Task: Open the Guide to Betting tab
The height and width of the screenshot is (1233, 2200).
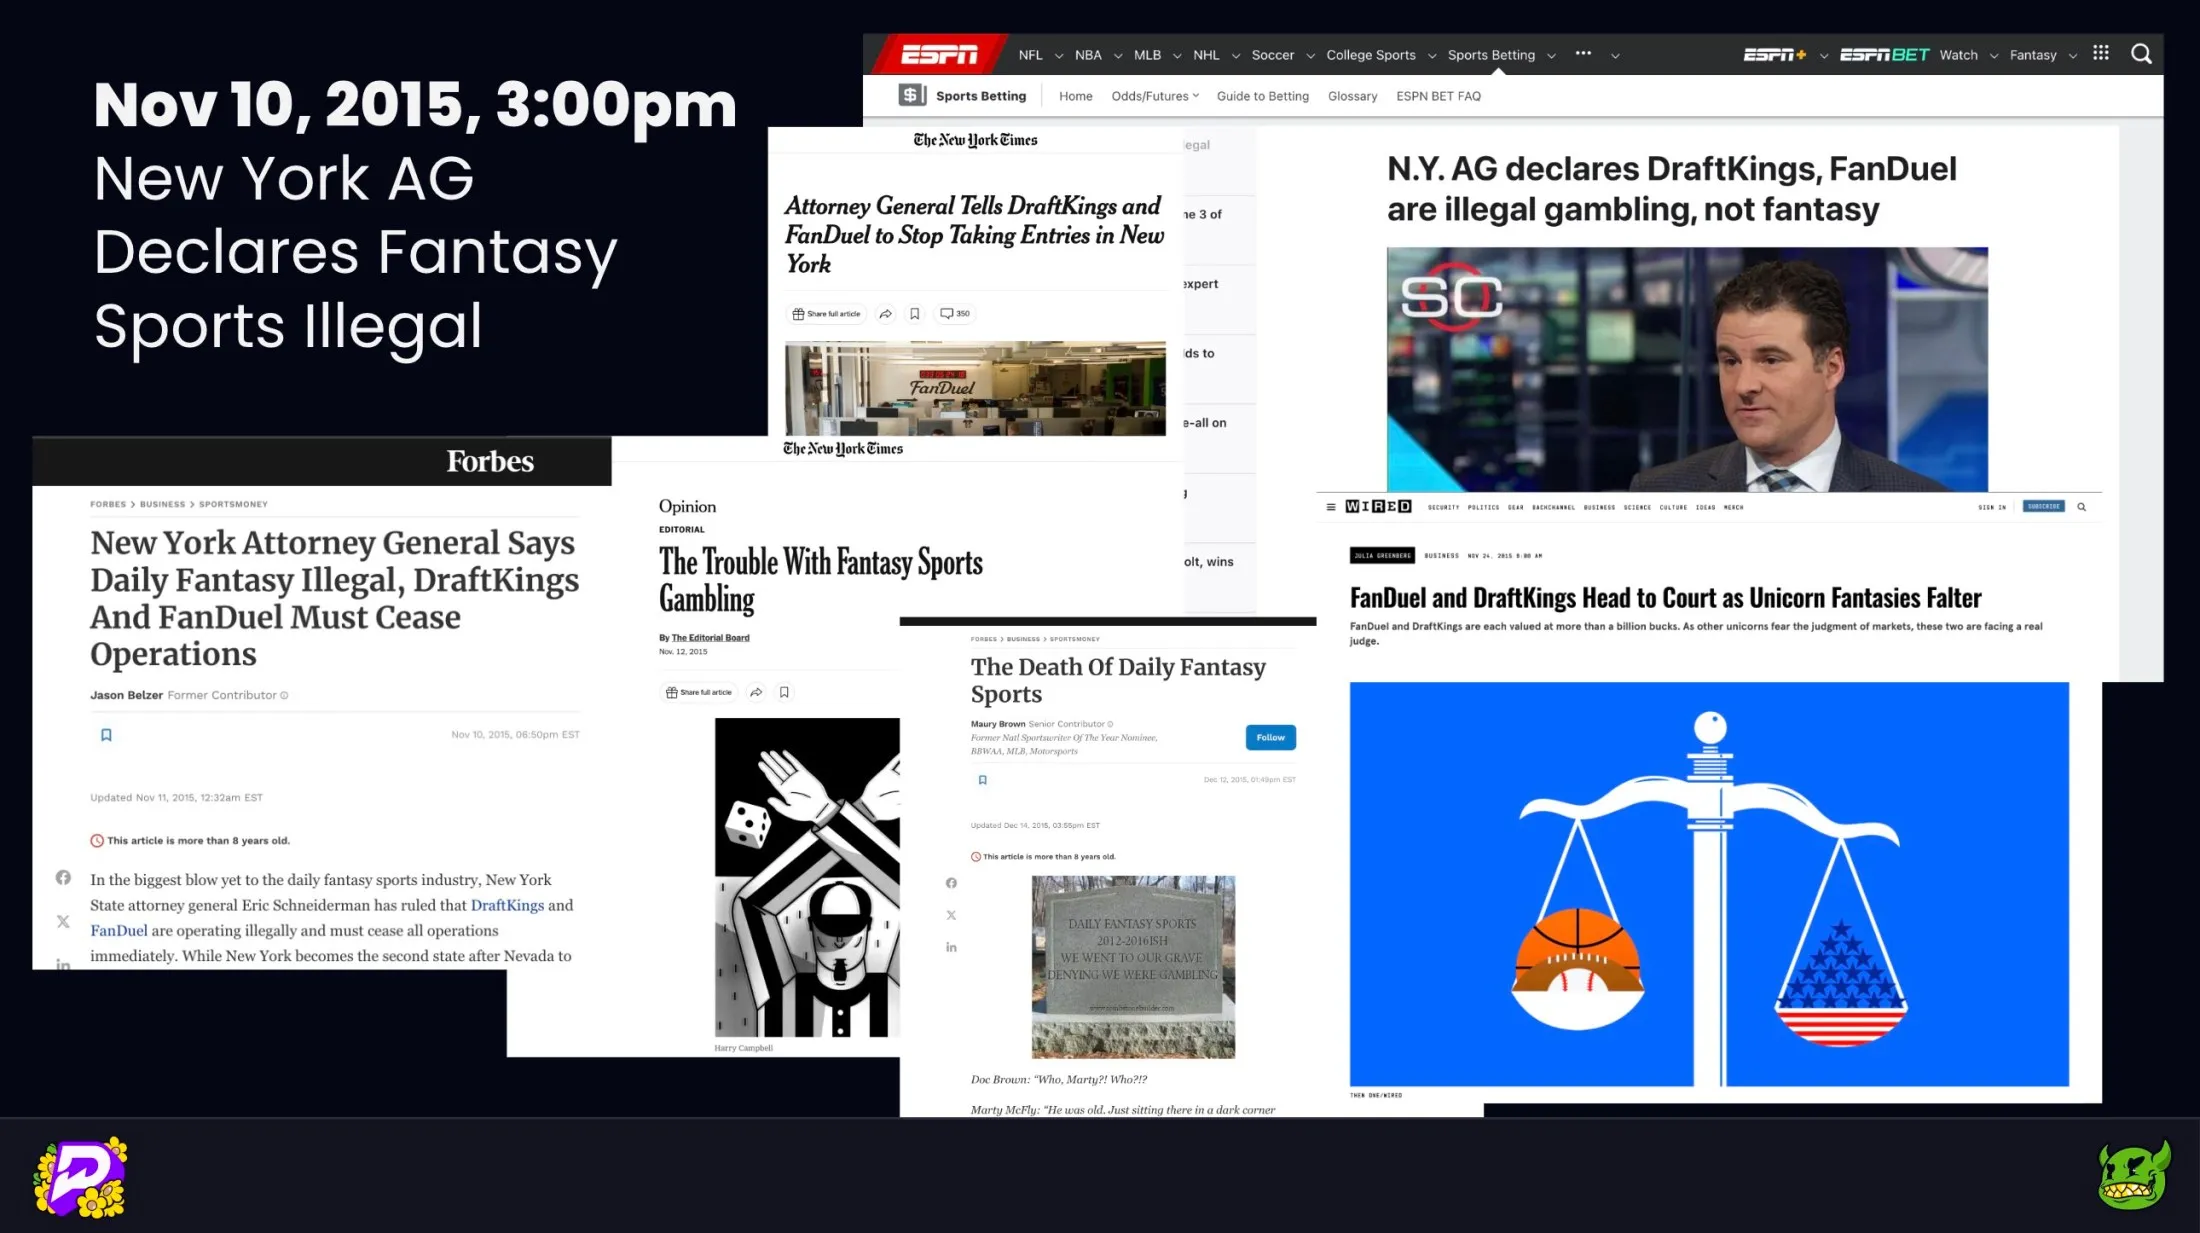Action: [1262, 96]
